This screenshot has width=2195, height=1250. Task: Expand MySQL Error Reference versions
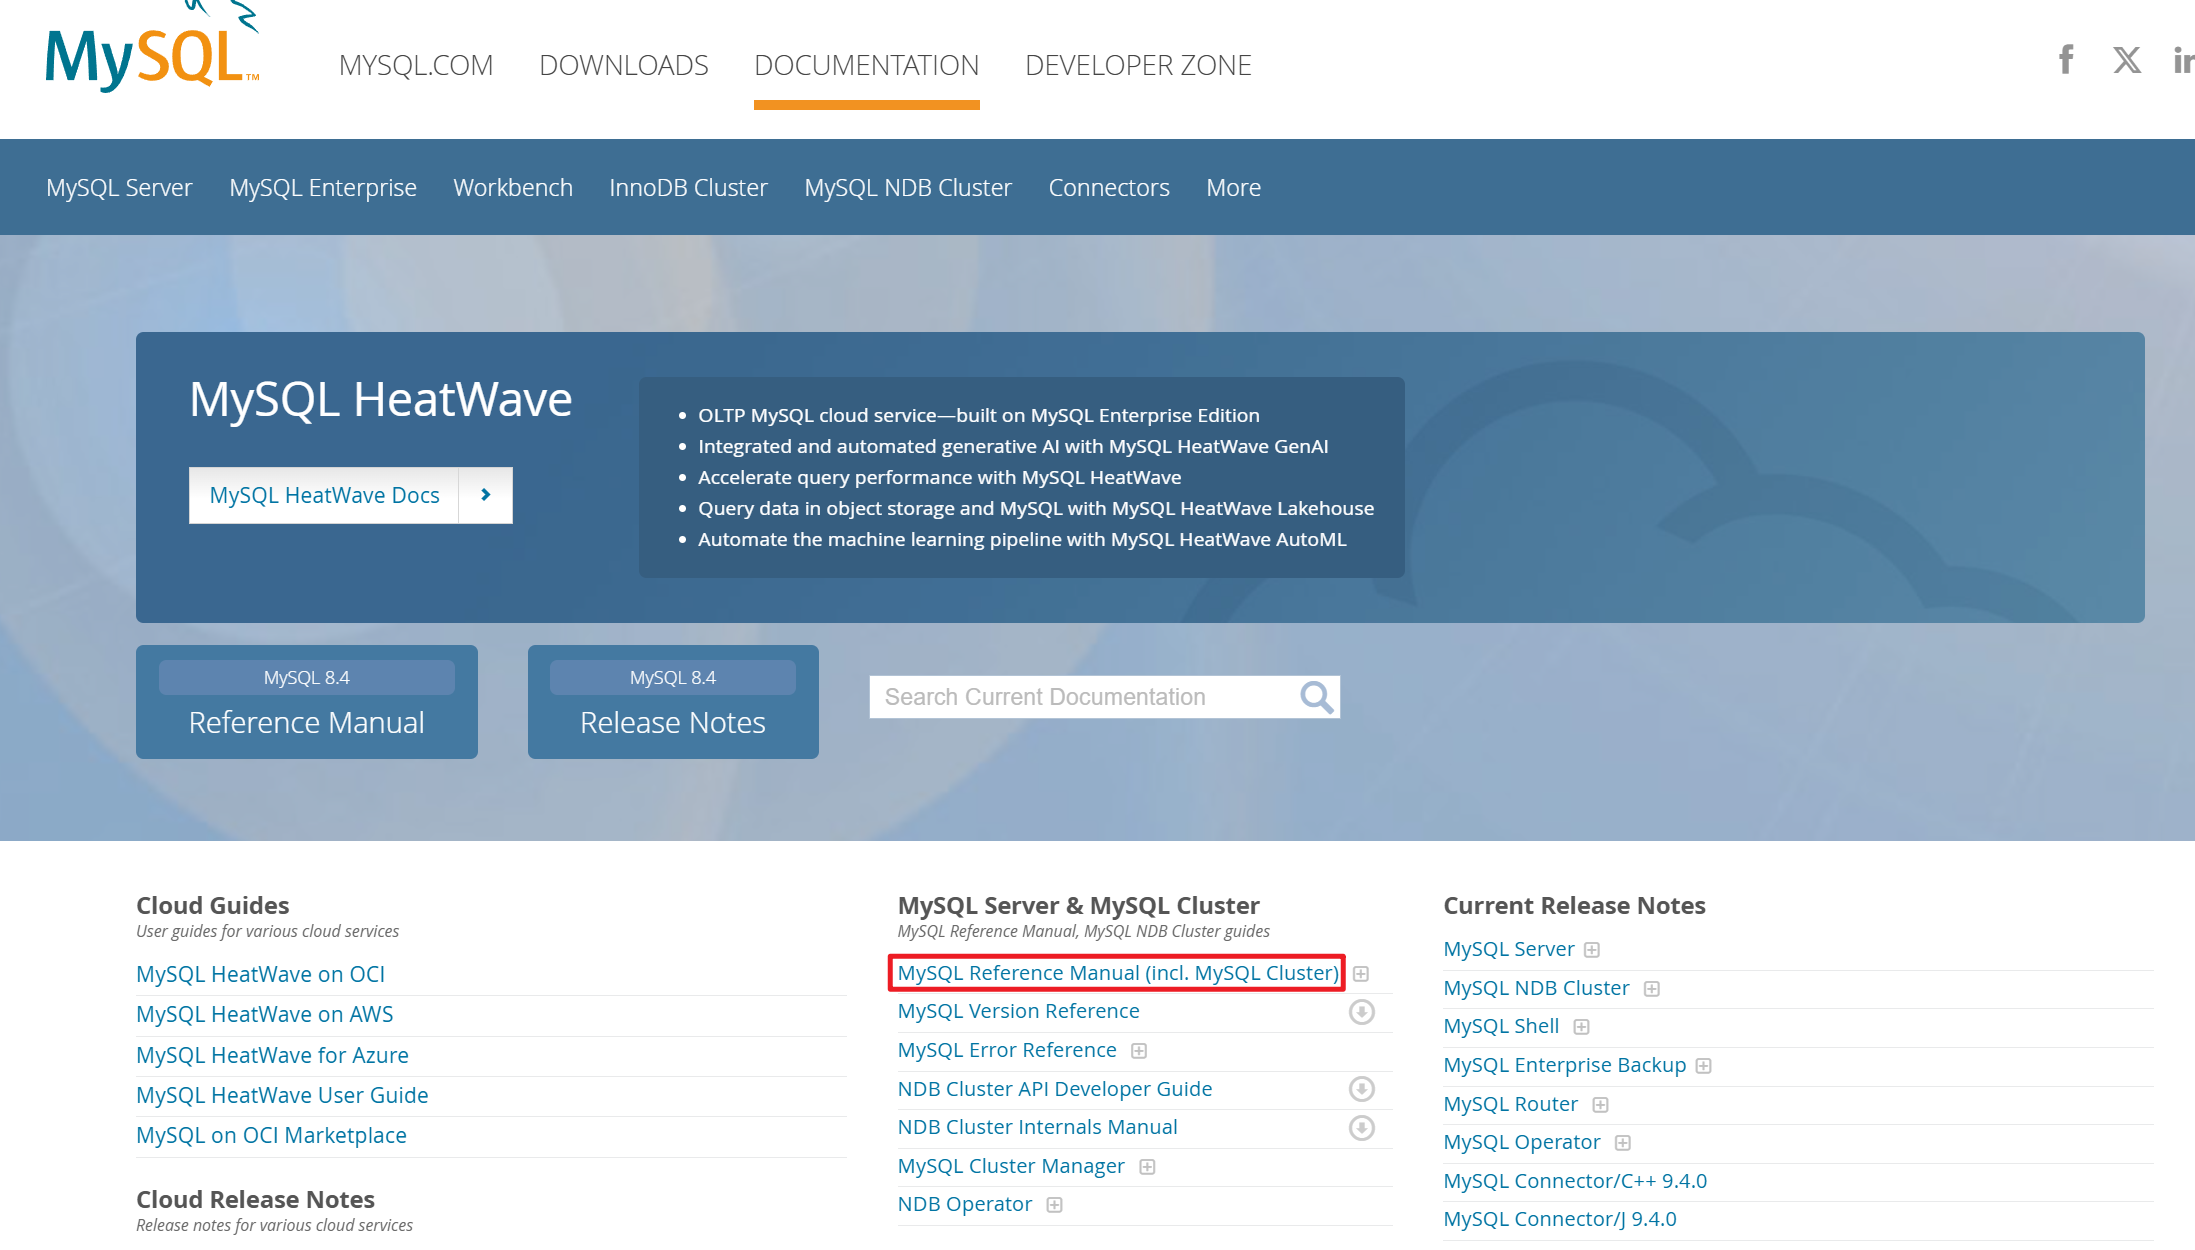click(x=1139, y=1051)
